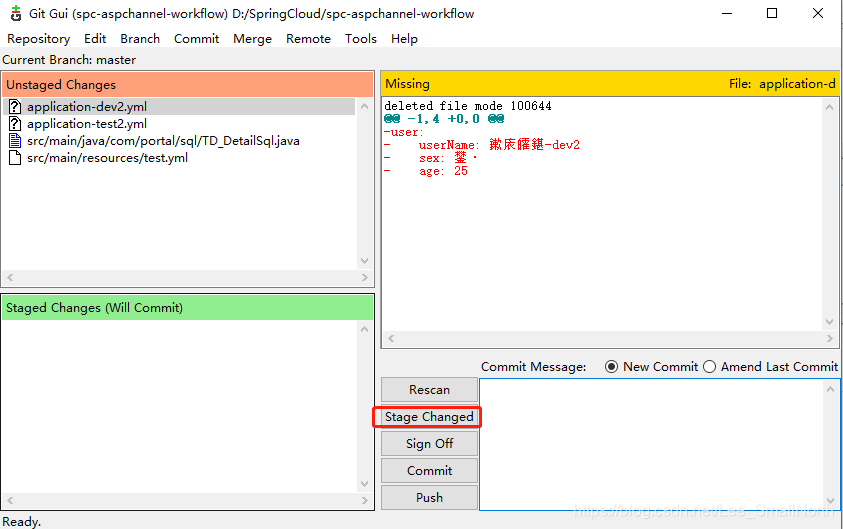The height and width of the screenshot is (529, 843).
Task: Minimize the Git Gui window
Action: pyautogui.click(x=727, y=13)
